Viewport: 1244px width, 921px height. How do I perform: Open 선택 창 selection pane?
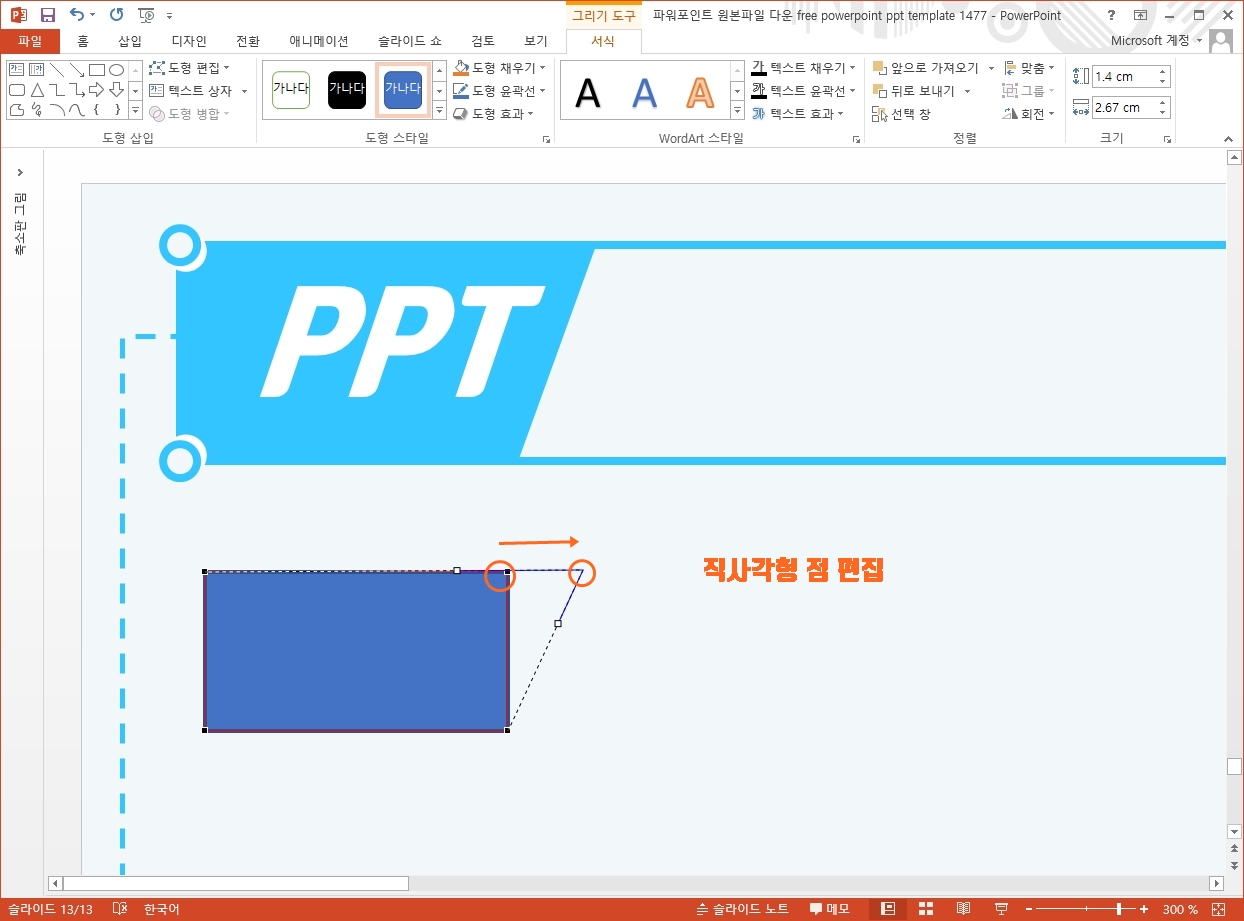coord(901,114)
